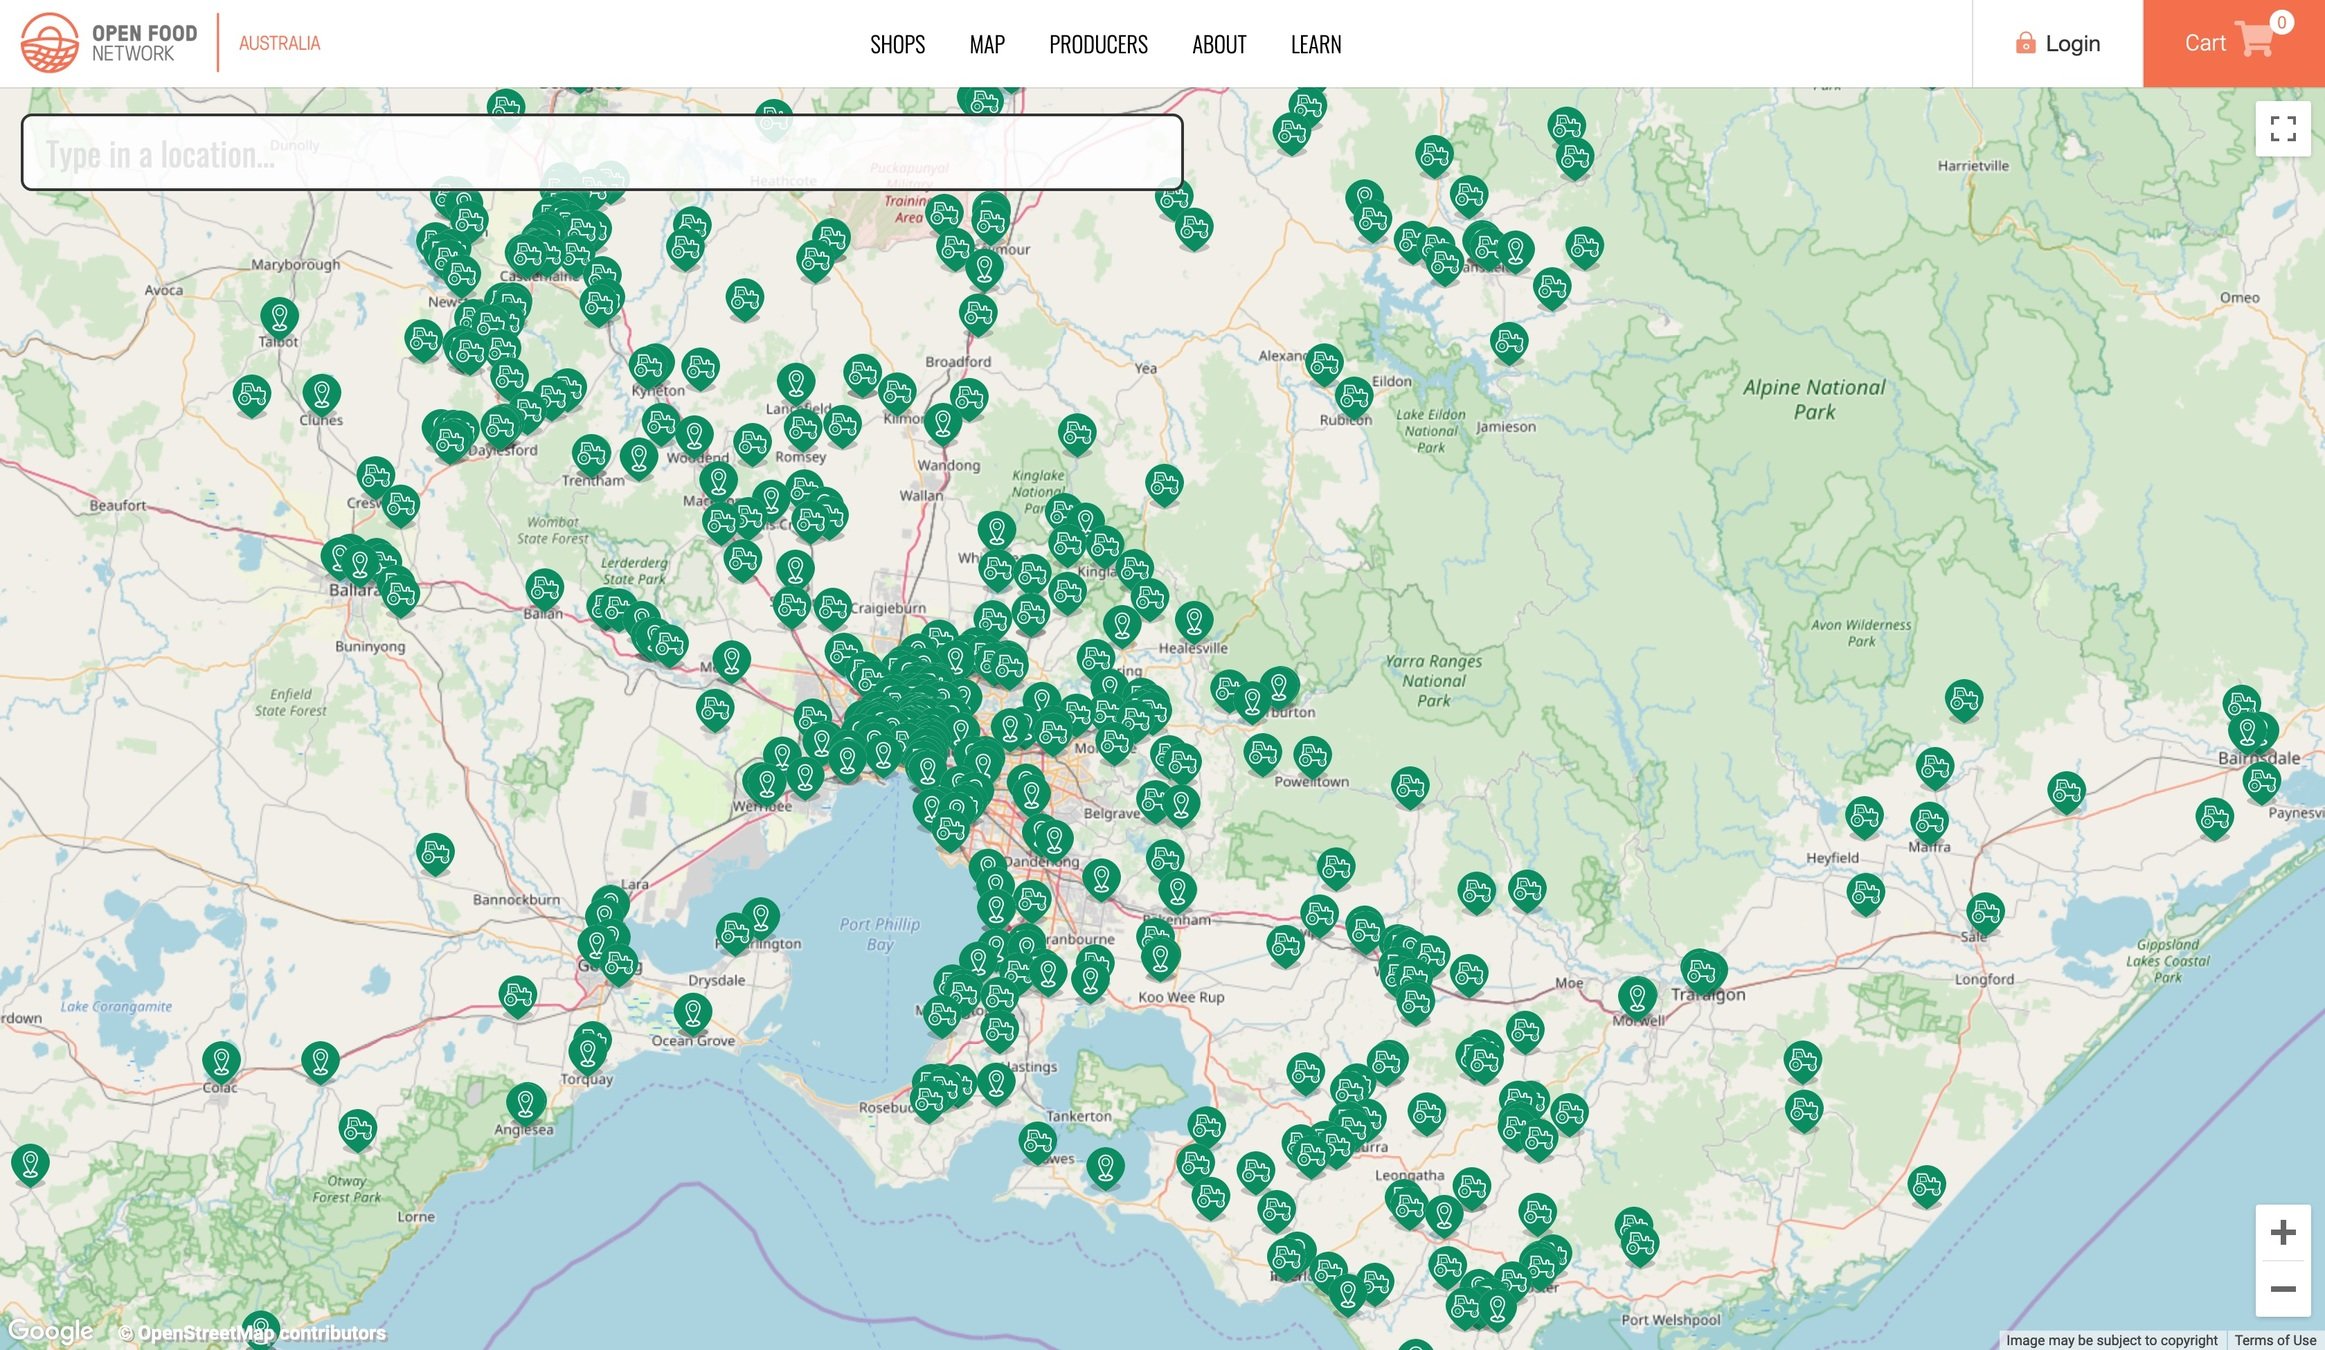Select the pin marker at Anglesea
Image resolution: width=2325 pixels, height=1350 pixels.
(x=526, y=1101)
